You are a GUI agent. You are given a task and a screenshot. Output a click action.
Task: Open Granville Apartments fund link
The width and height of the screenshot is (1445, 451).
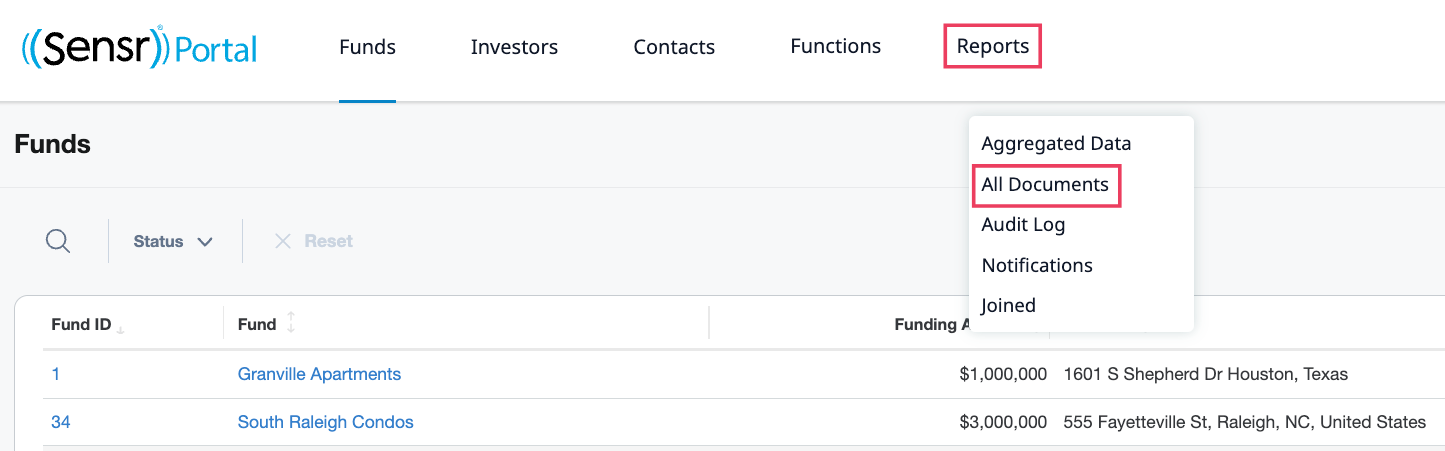pos(319,374)
